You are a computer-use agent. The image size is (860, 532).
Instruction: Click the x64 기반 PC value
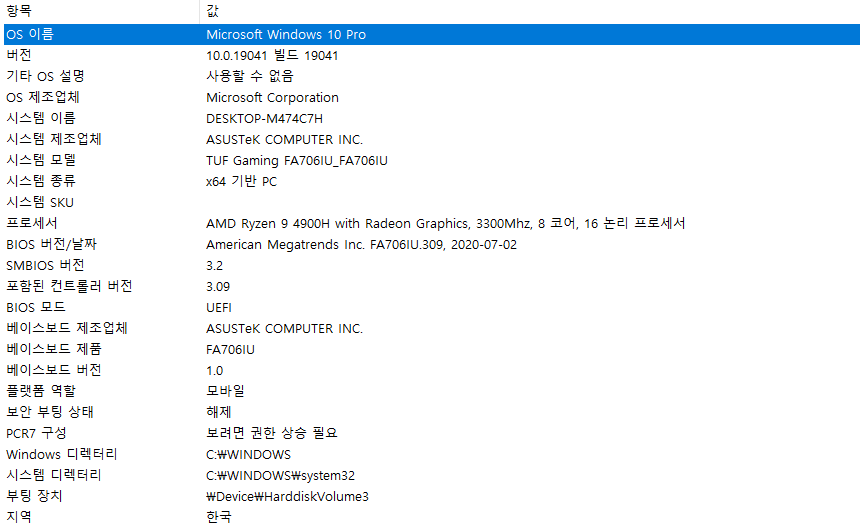pos(242,182)
